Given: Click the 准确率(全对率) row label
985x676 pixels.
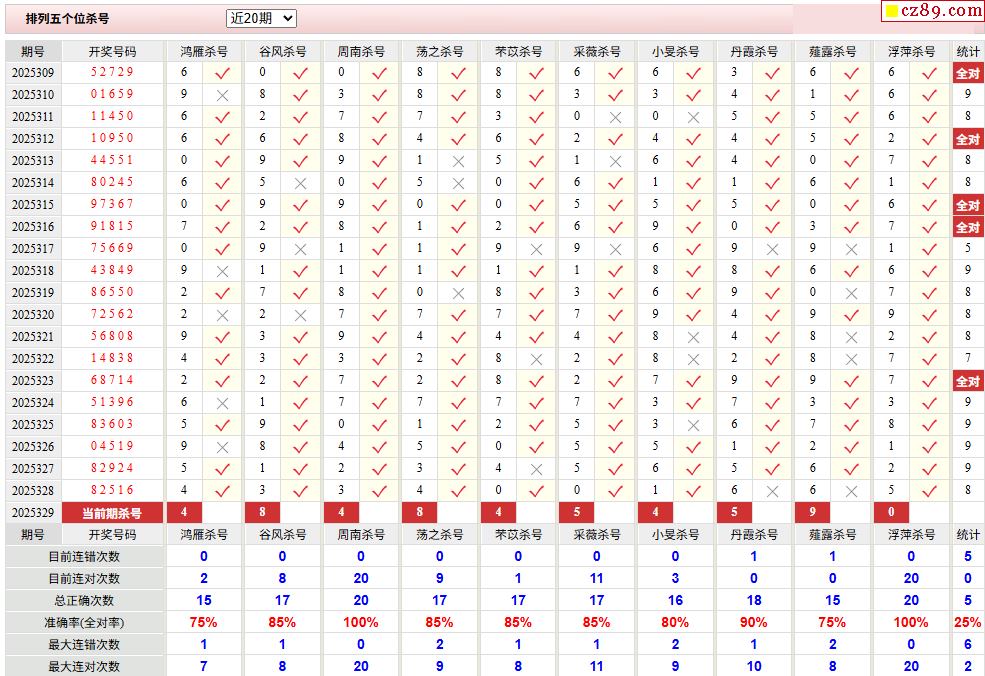Looking at the screenshot, I should point(84,622).
